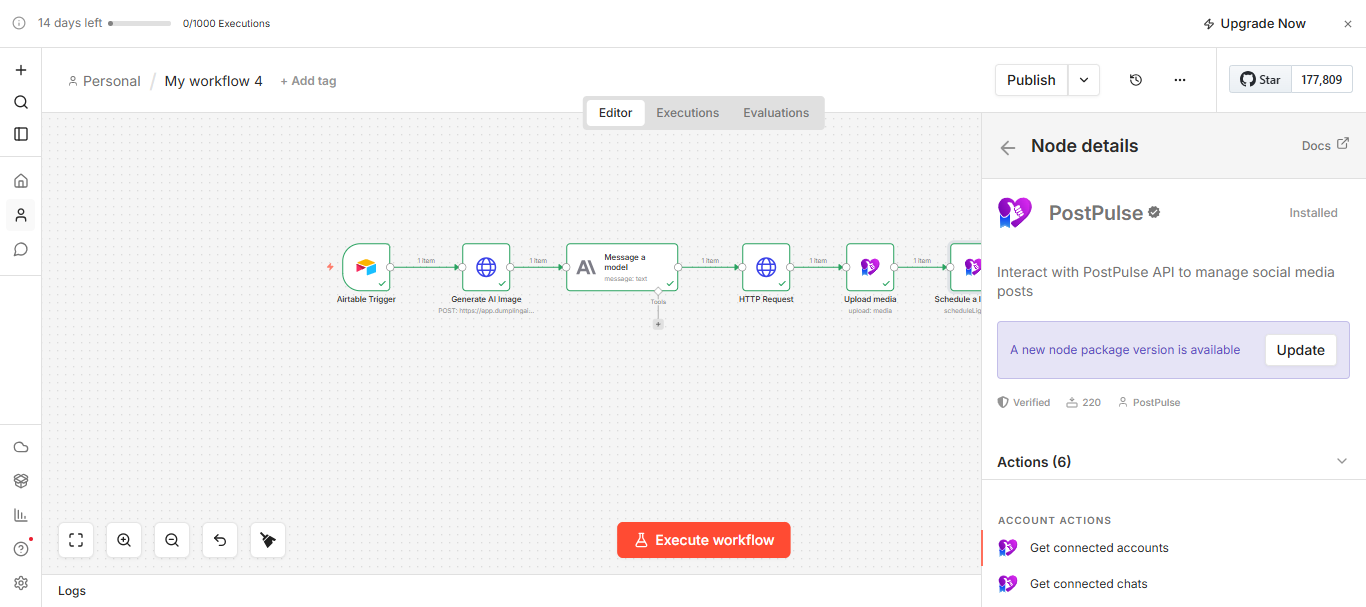
Task: Open the three-dot workflow options menu
Action: (1180, 80)
